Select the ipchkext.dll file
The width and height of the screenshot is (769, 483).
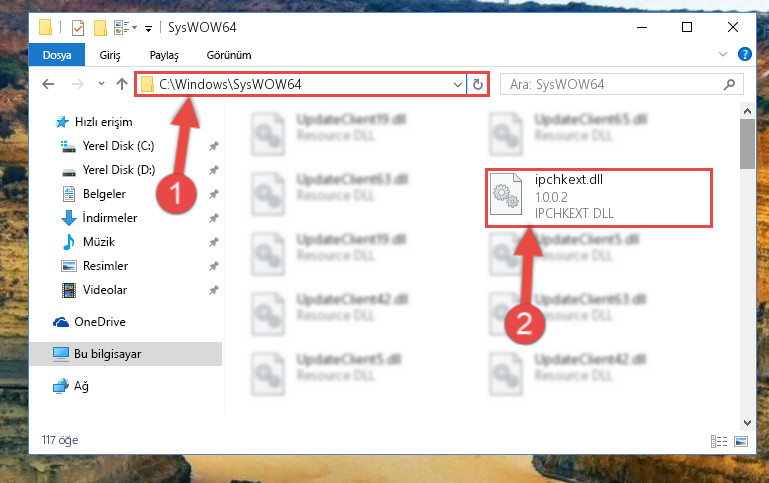click(598, 198)
